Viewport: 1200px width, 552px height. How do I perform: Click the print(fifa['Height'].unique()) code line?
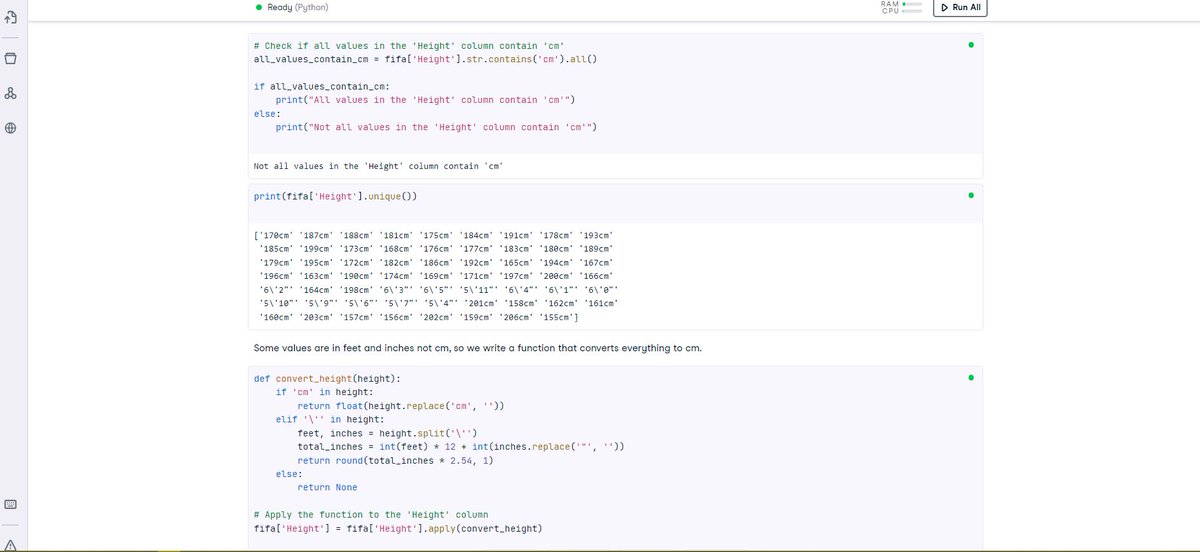tap(335, 196)
